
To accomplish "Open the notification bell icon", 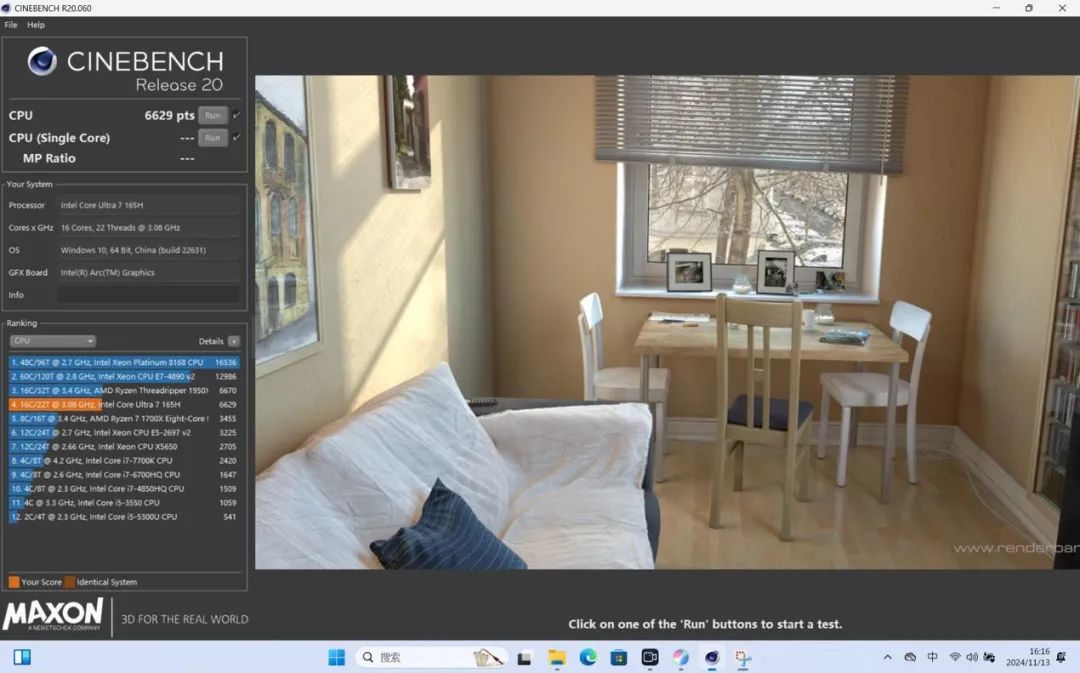I will pos(1061,657).
